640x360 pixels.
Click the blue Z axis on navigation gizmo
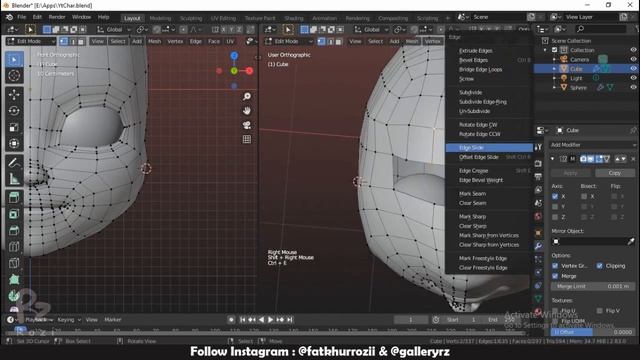234,56
